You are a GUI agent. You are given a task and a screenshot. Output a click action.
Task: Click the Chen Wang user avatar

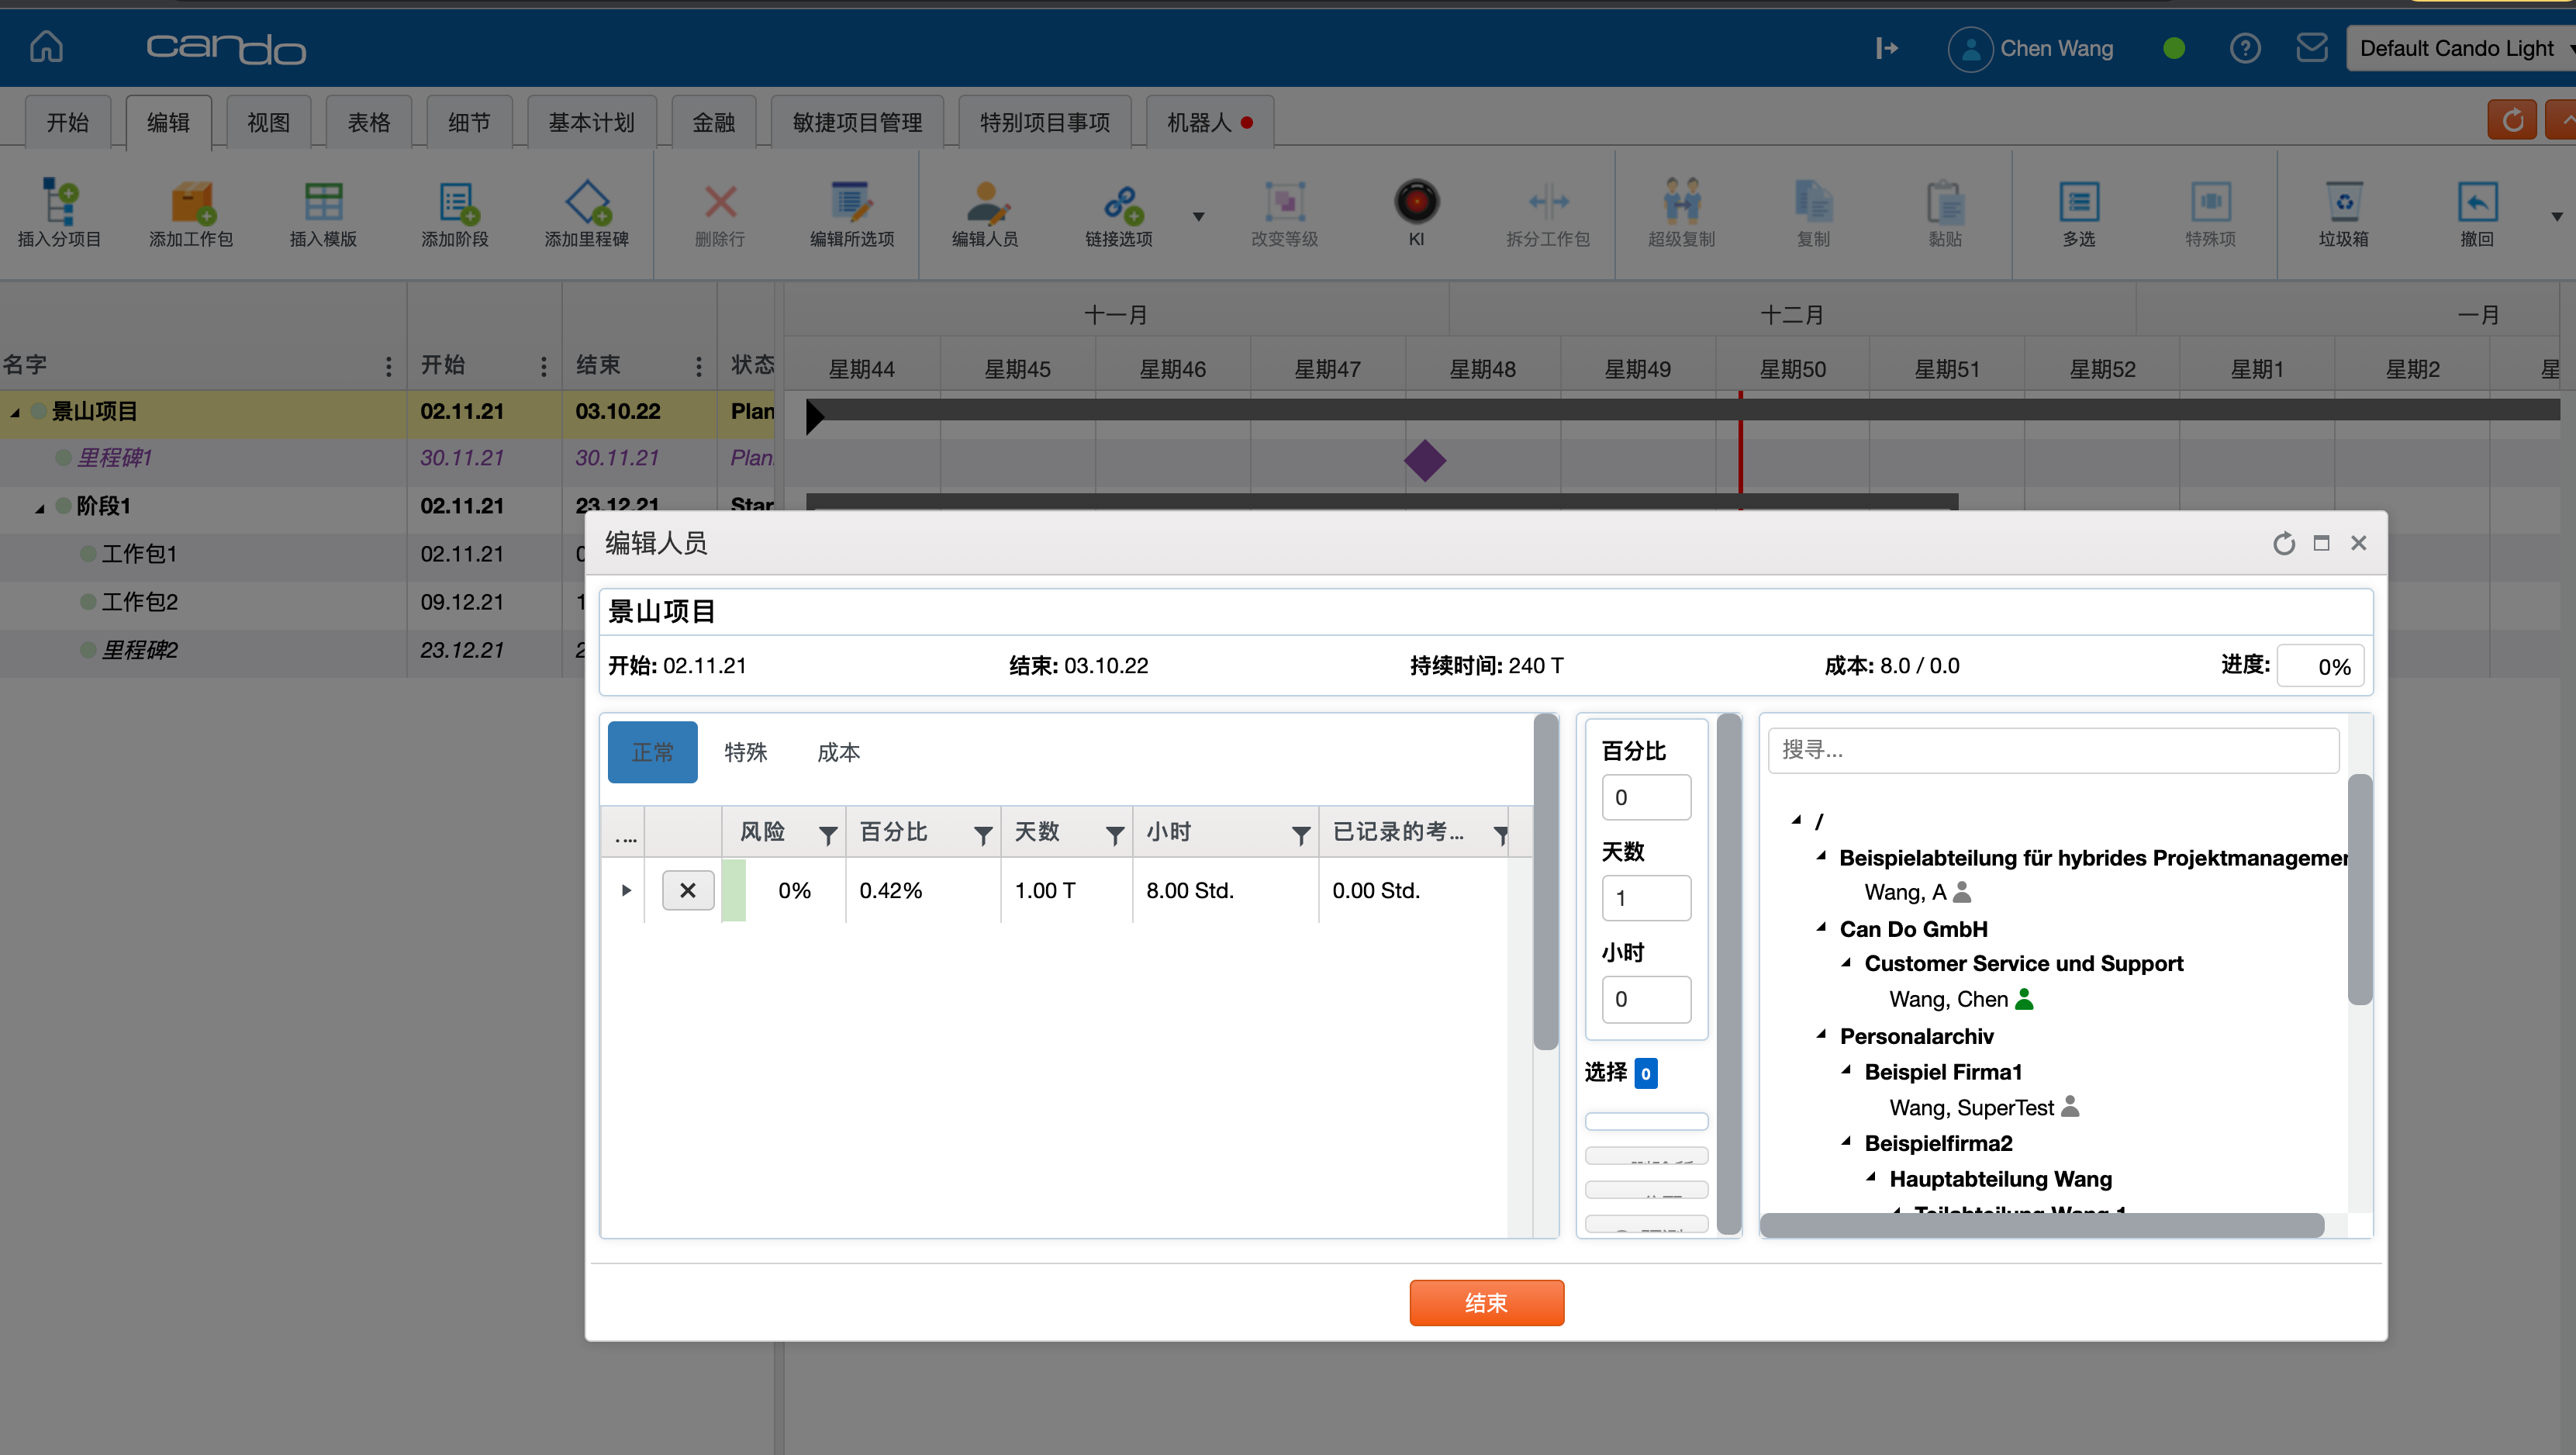point(1970,48)
